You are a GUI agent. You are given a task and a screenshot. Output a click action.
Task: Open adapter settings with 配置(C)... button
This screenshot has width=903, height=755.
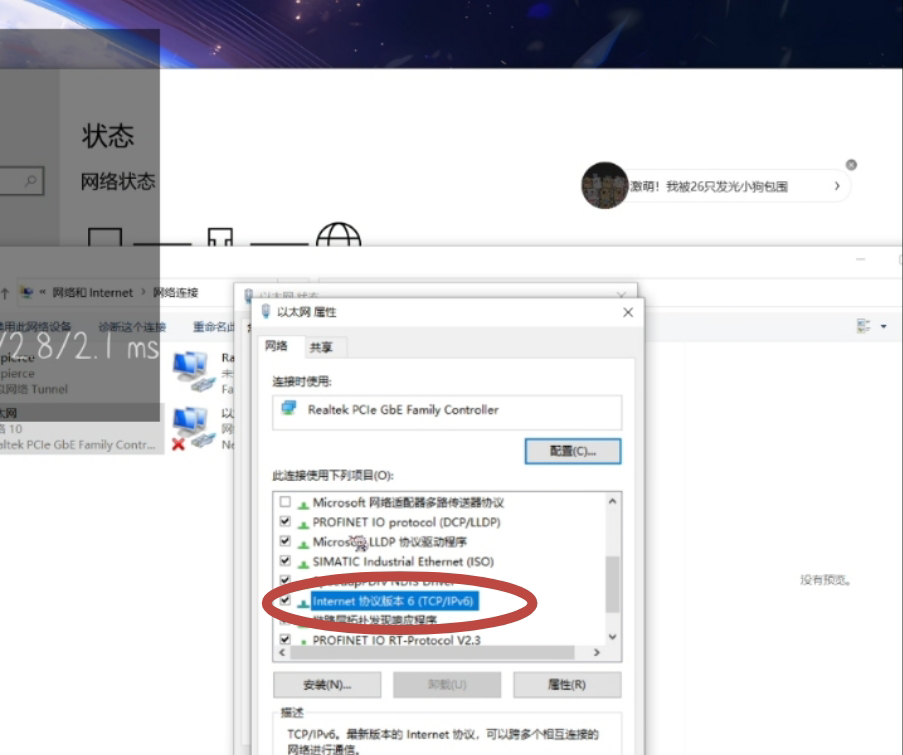(x=573, y=451)
